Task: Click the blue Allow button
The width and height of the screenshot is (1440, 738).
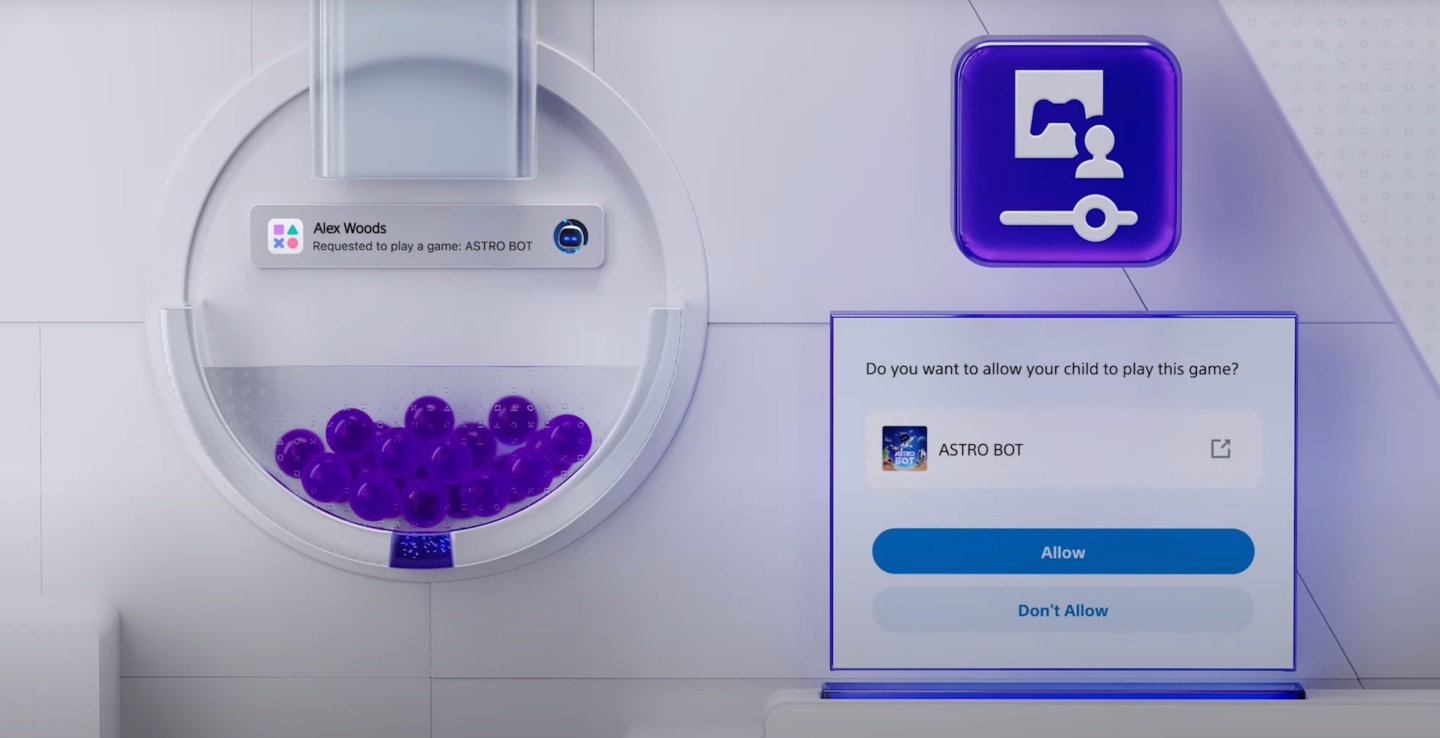Action: pyautogui.click(x=1063, y=552)
